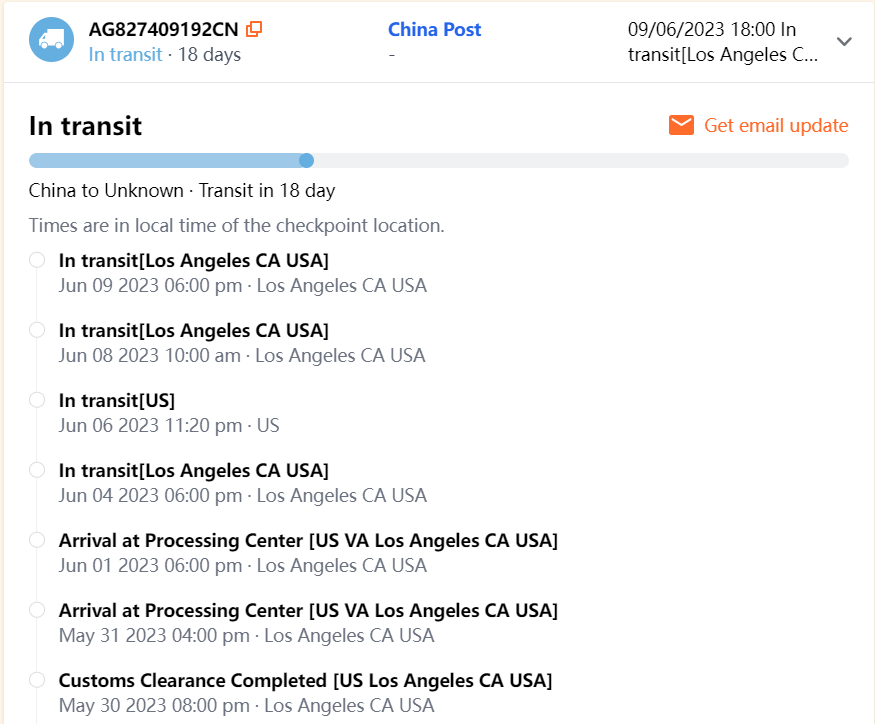
Task: Click the Jun 01 Processing Center checkpoint marker
Action: (37, 540)
